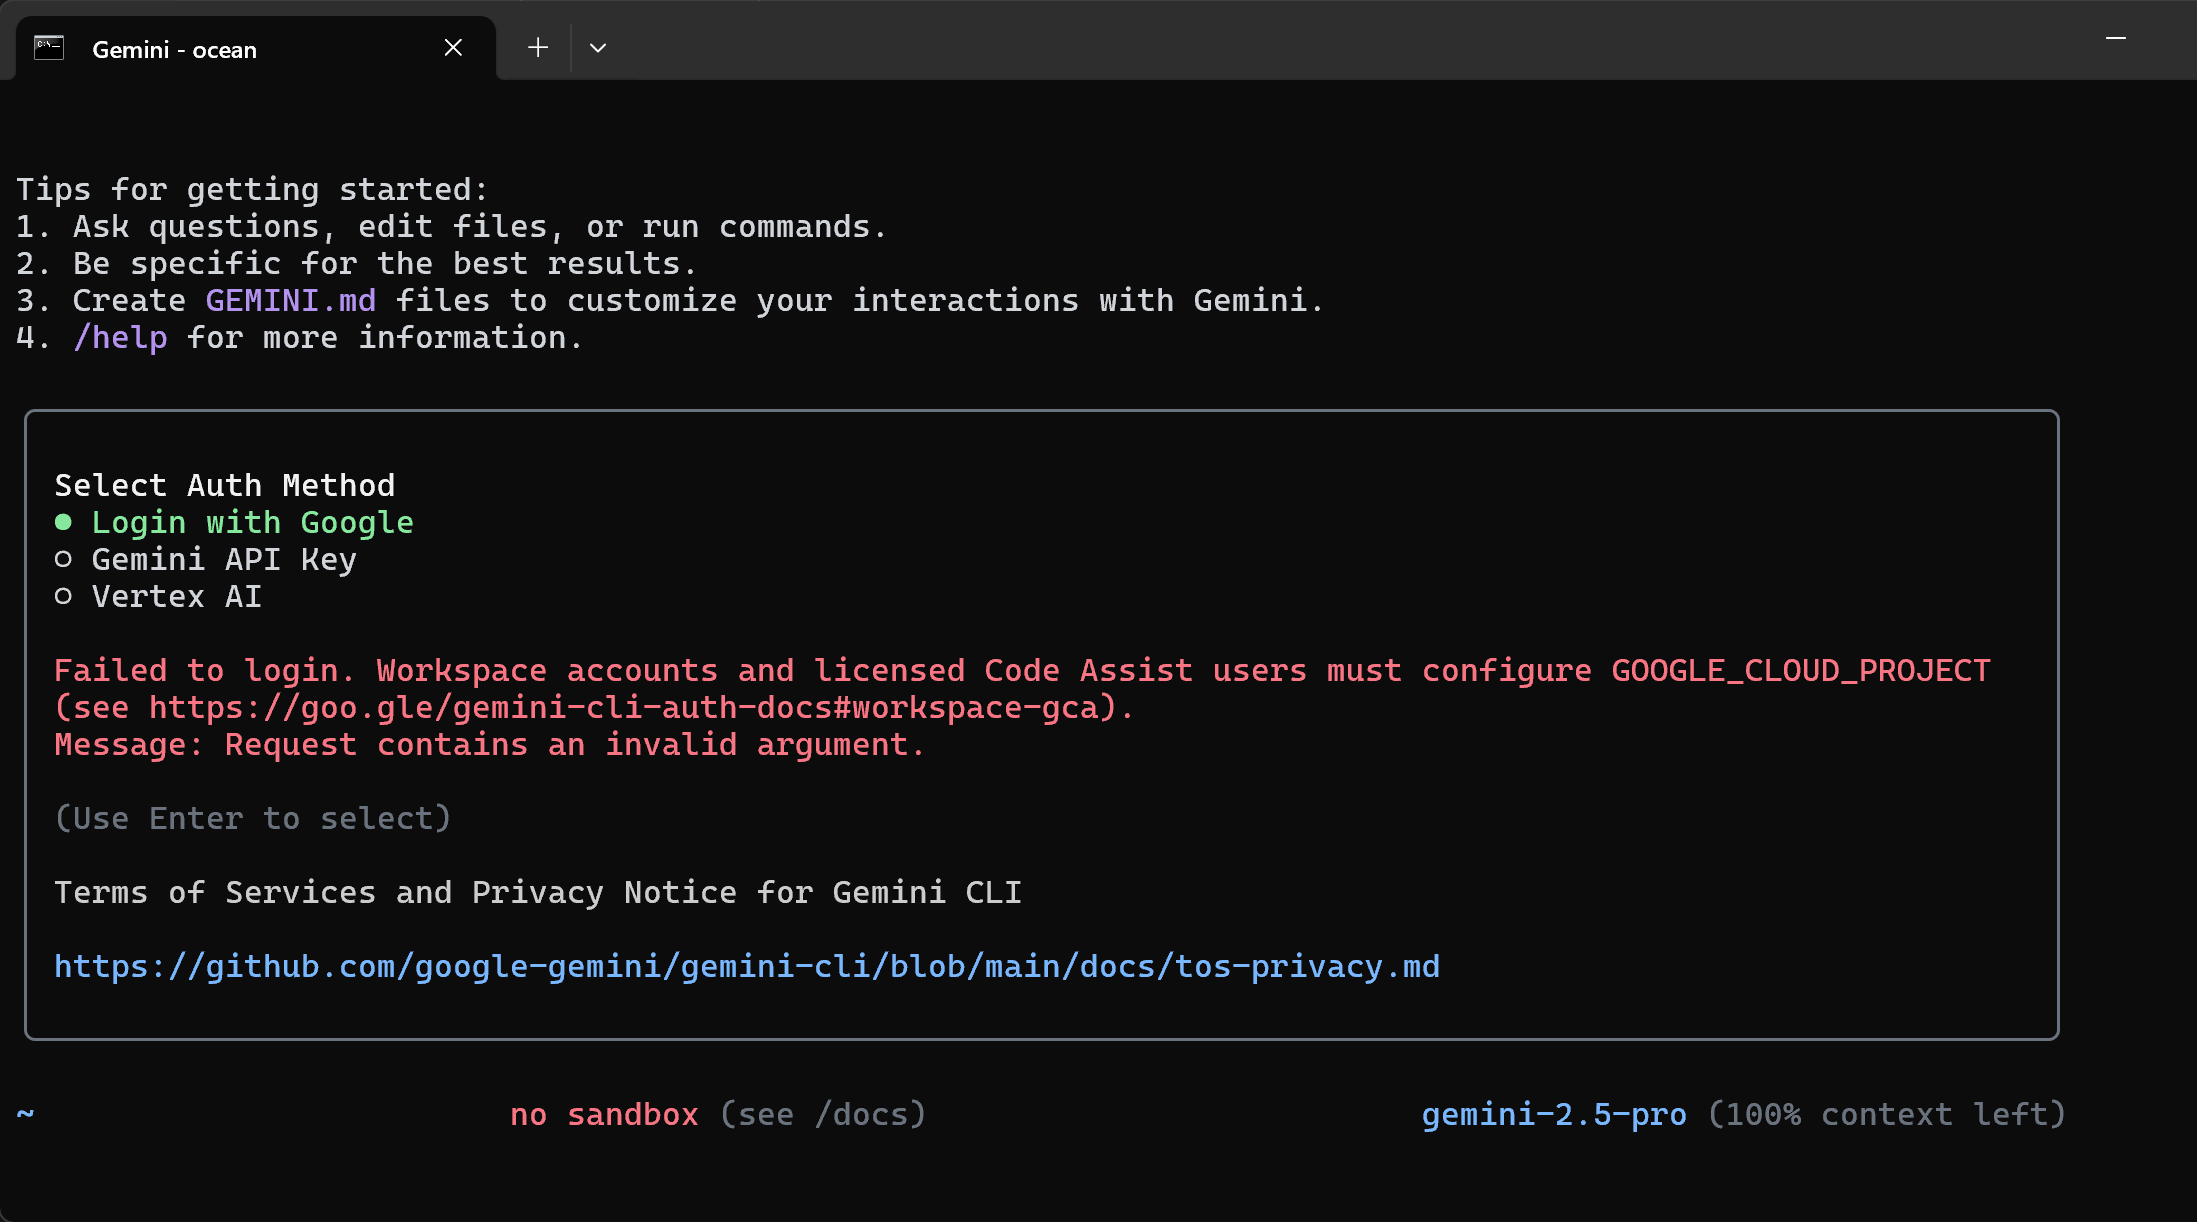
Task: Switch to the Gemini - ocean tab
Action: (174, 50)
